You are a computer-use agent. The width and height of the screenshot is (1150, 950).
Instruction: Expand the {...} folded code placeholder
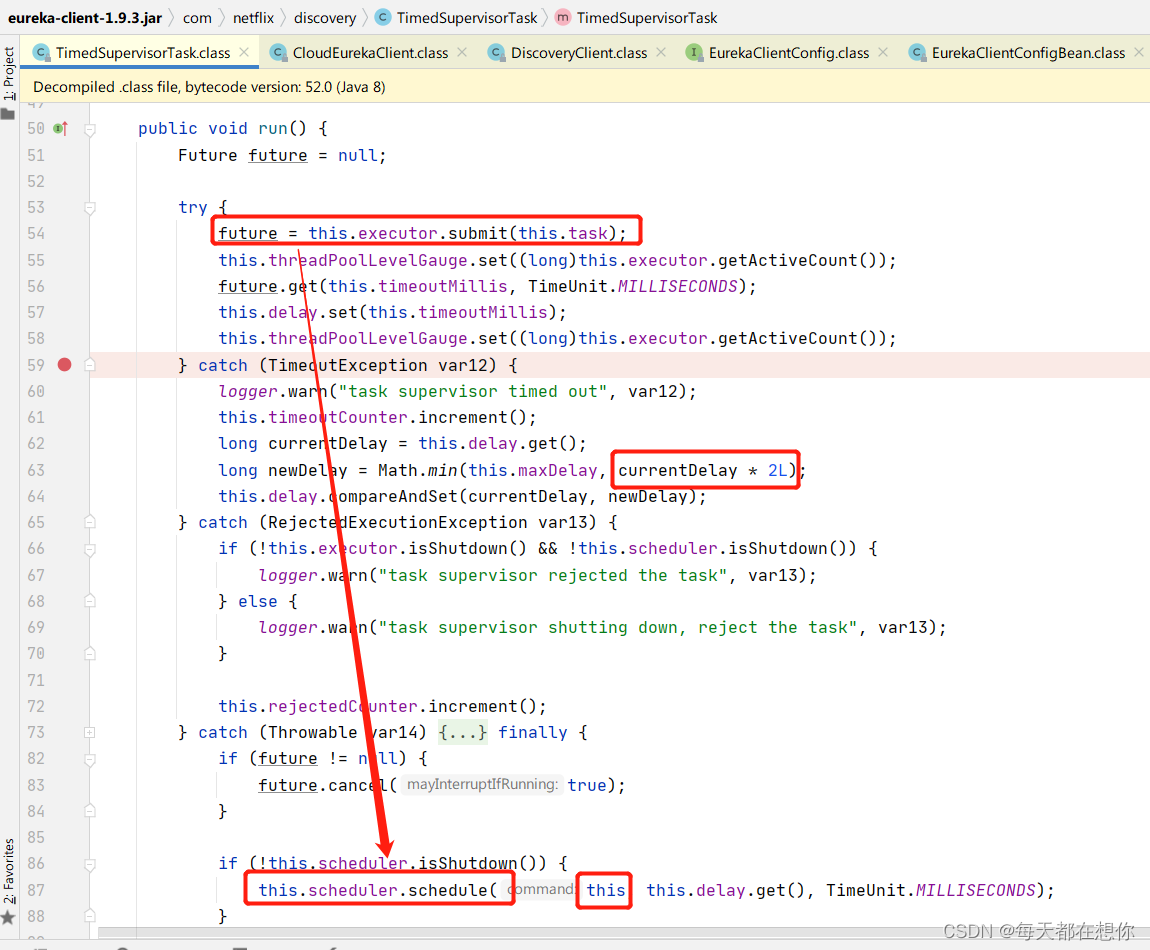tap(462, 732)
